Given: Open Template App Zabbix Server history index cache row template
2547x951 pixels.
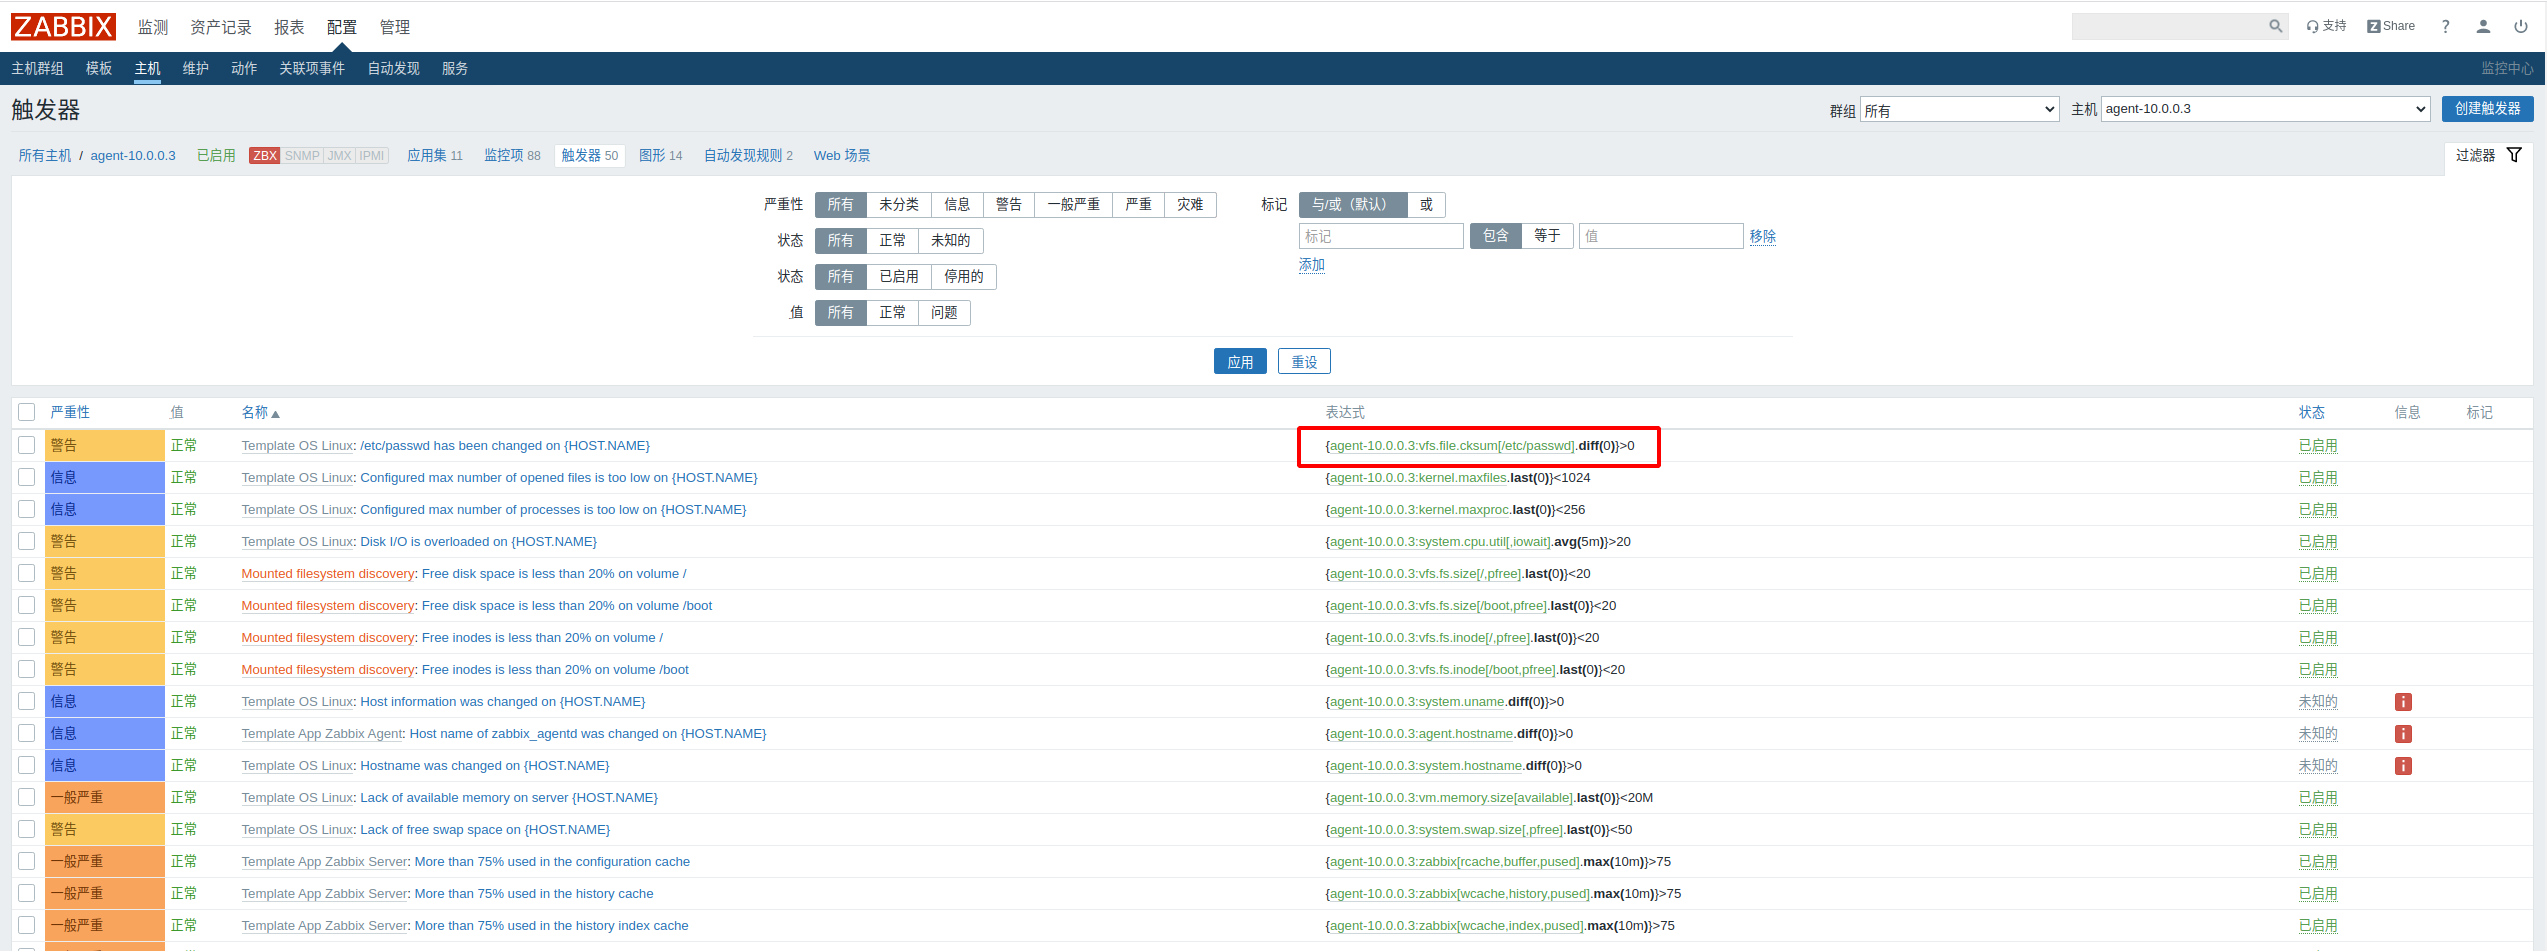Looking at the screenshot, I should pyautogui.click(x=324, y=926).
